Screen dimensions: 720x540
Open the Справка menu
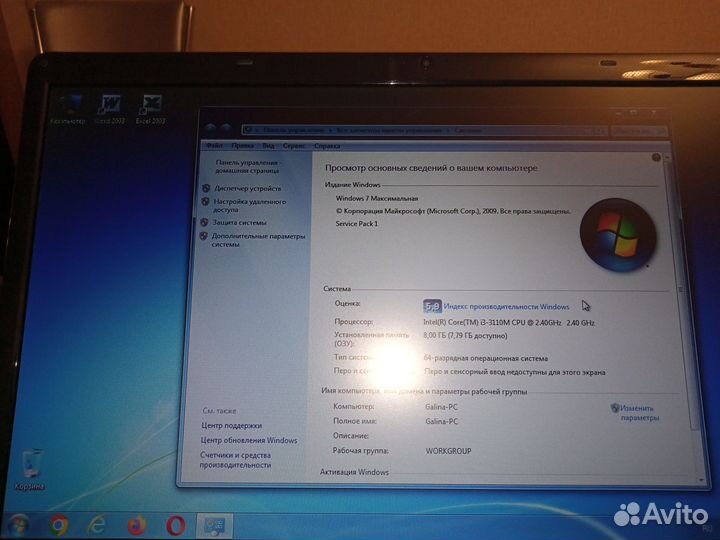tap(327, 146)
